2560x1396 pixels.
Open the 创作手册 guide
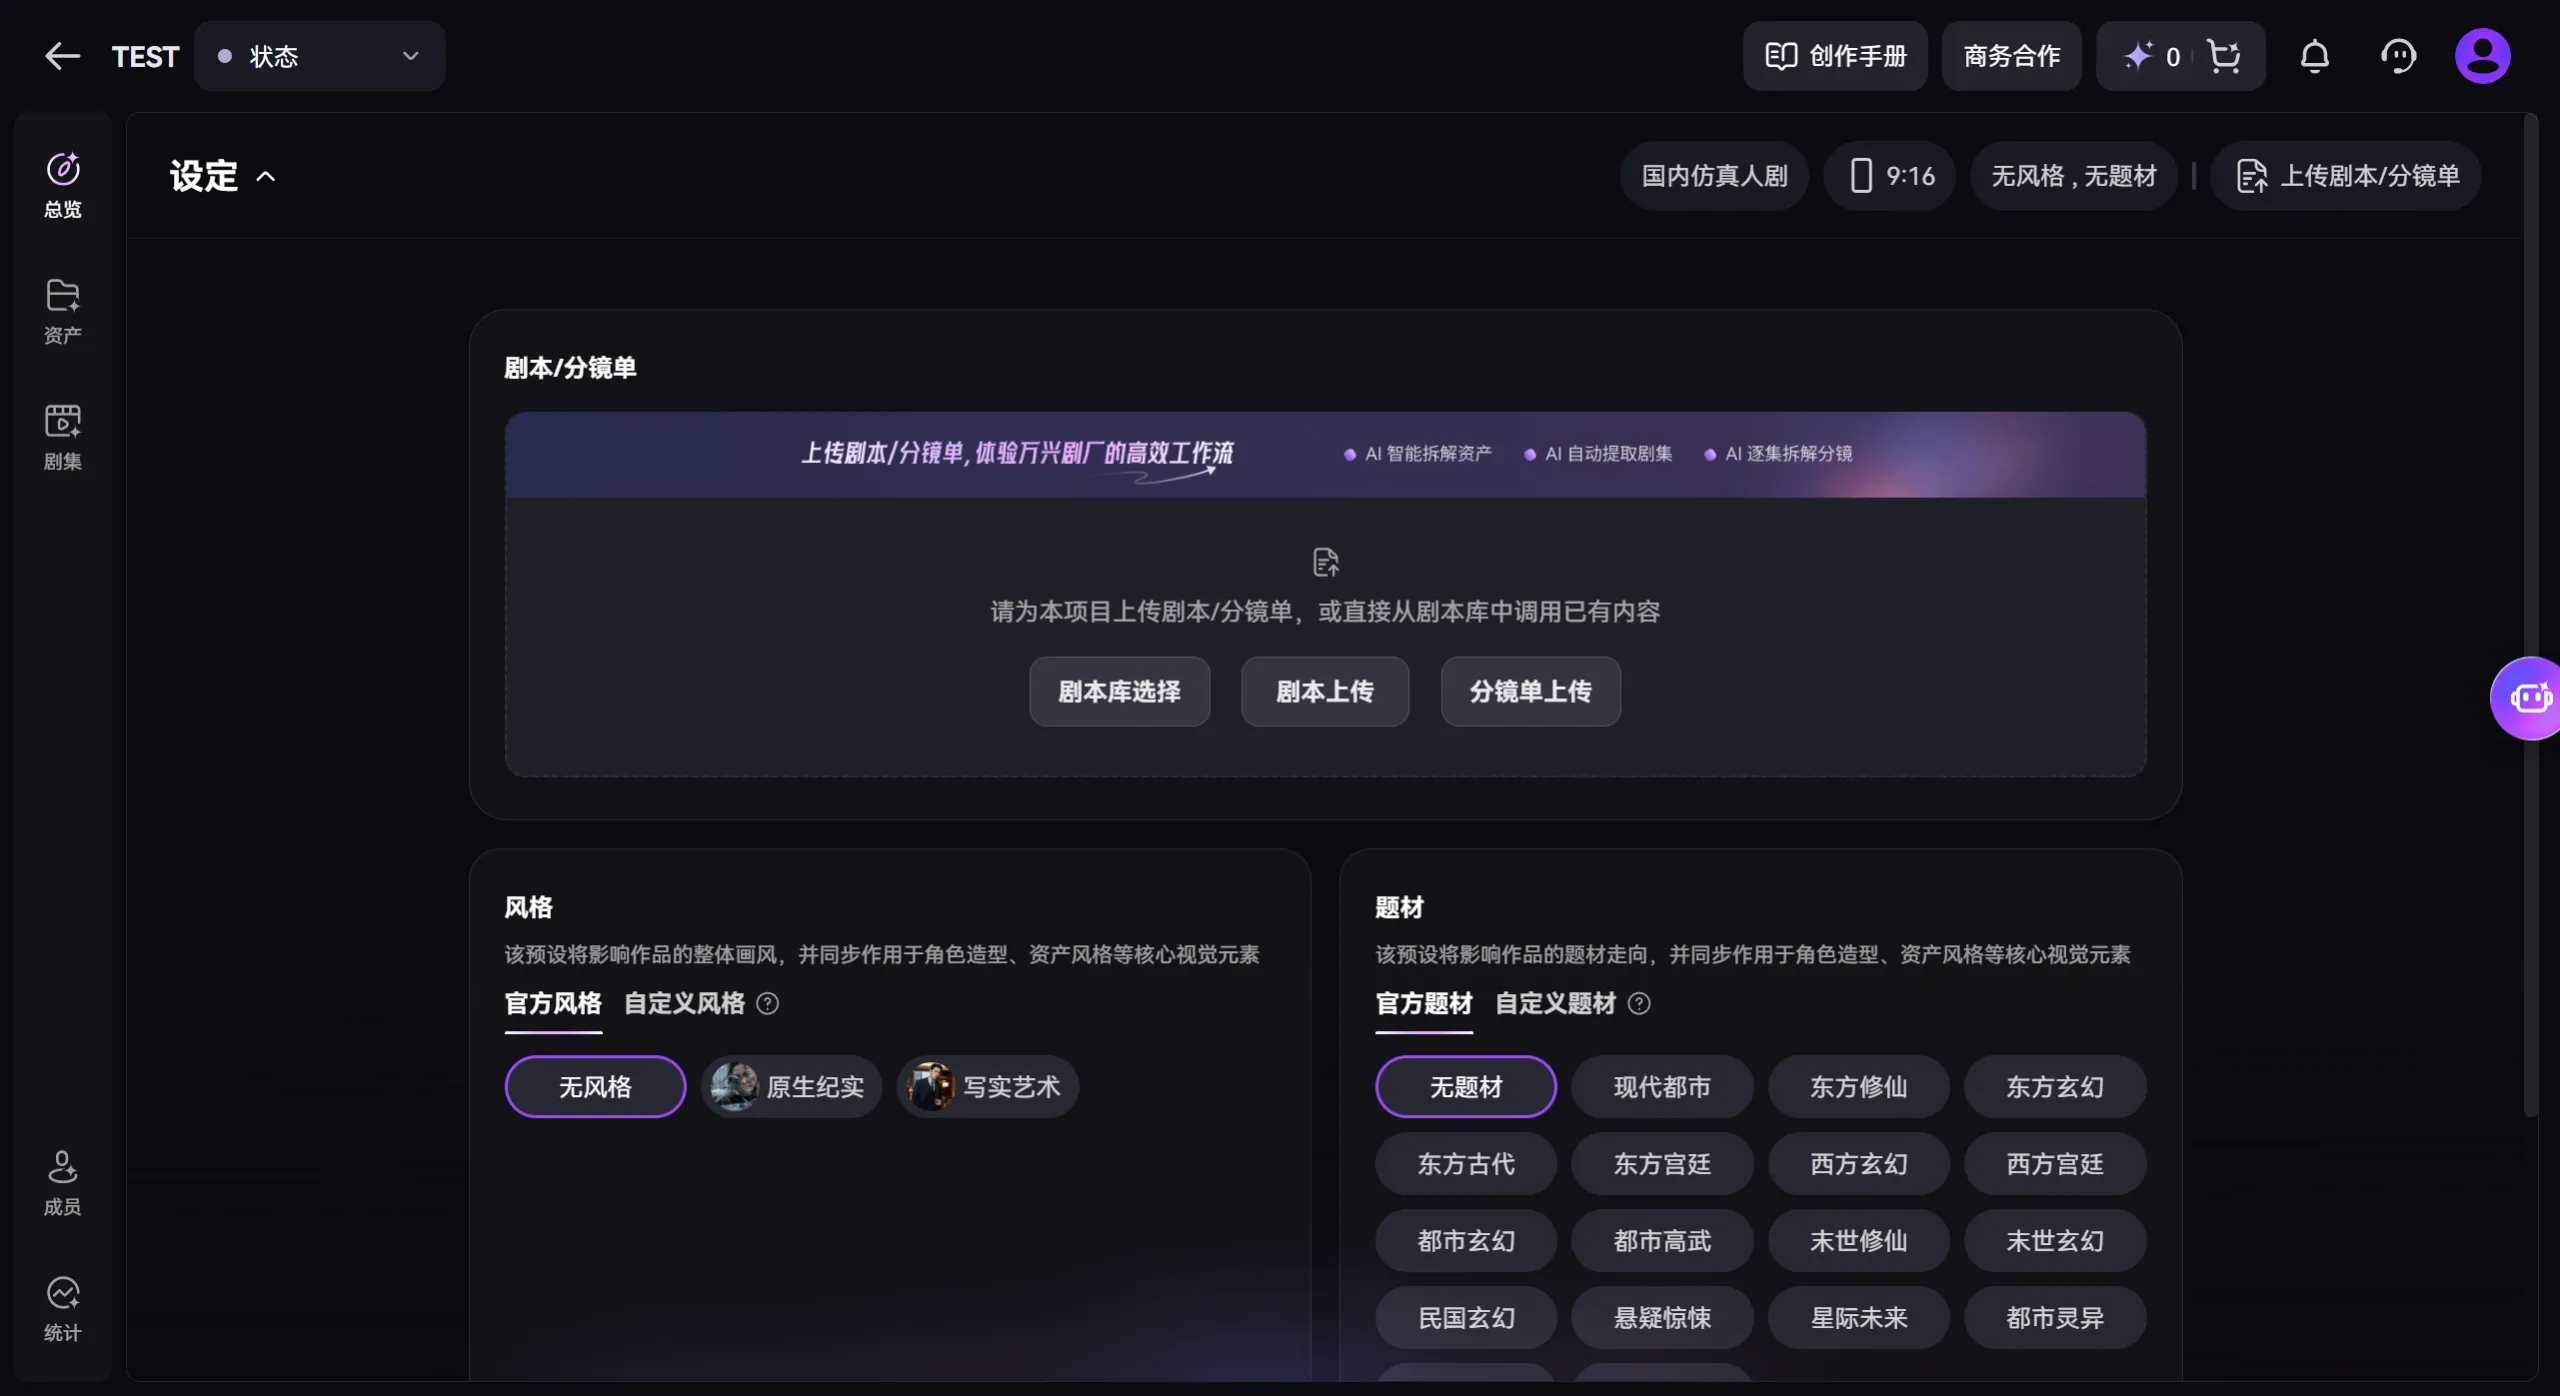coord(1835,56)
